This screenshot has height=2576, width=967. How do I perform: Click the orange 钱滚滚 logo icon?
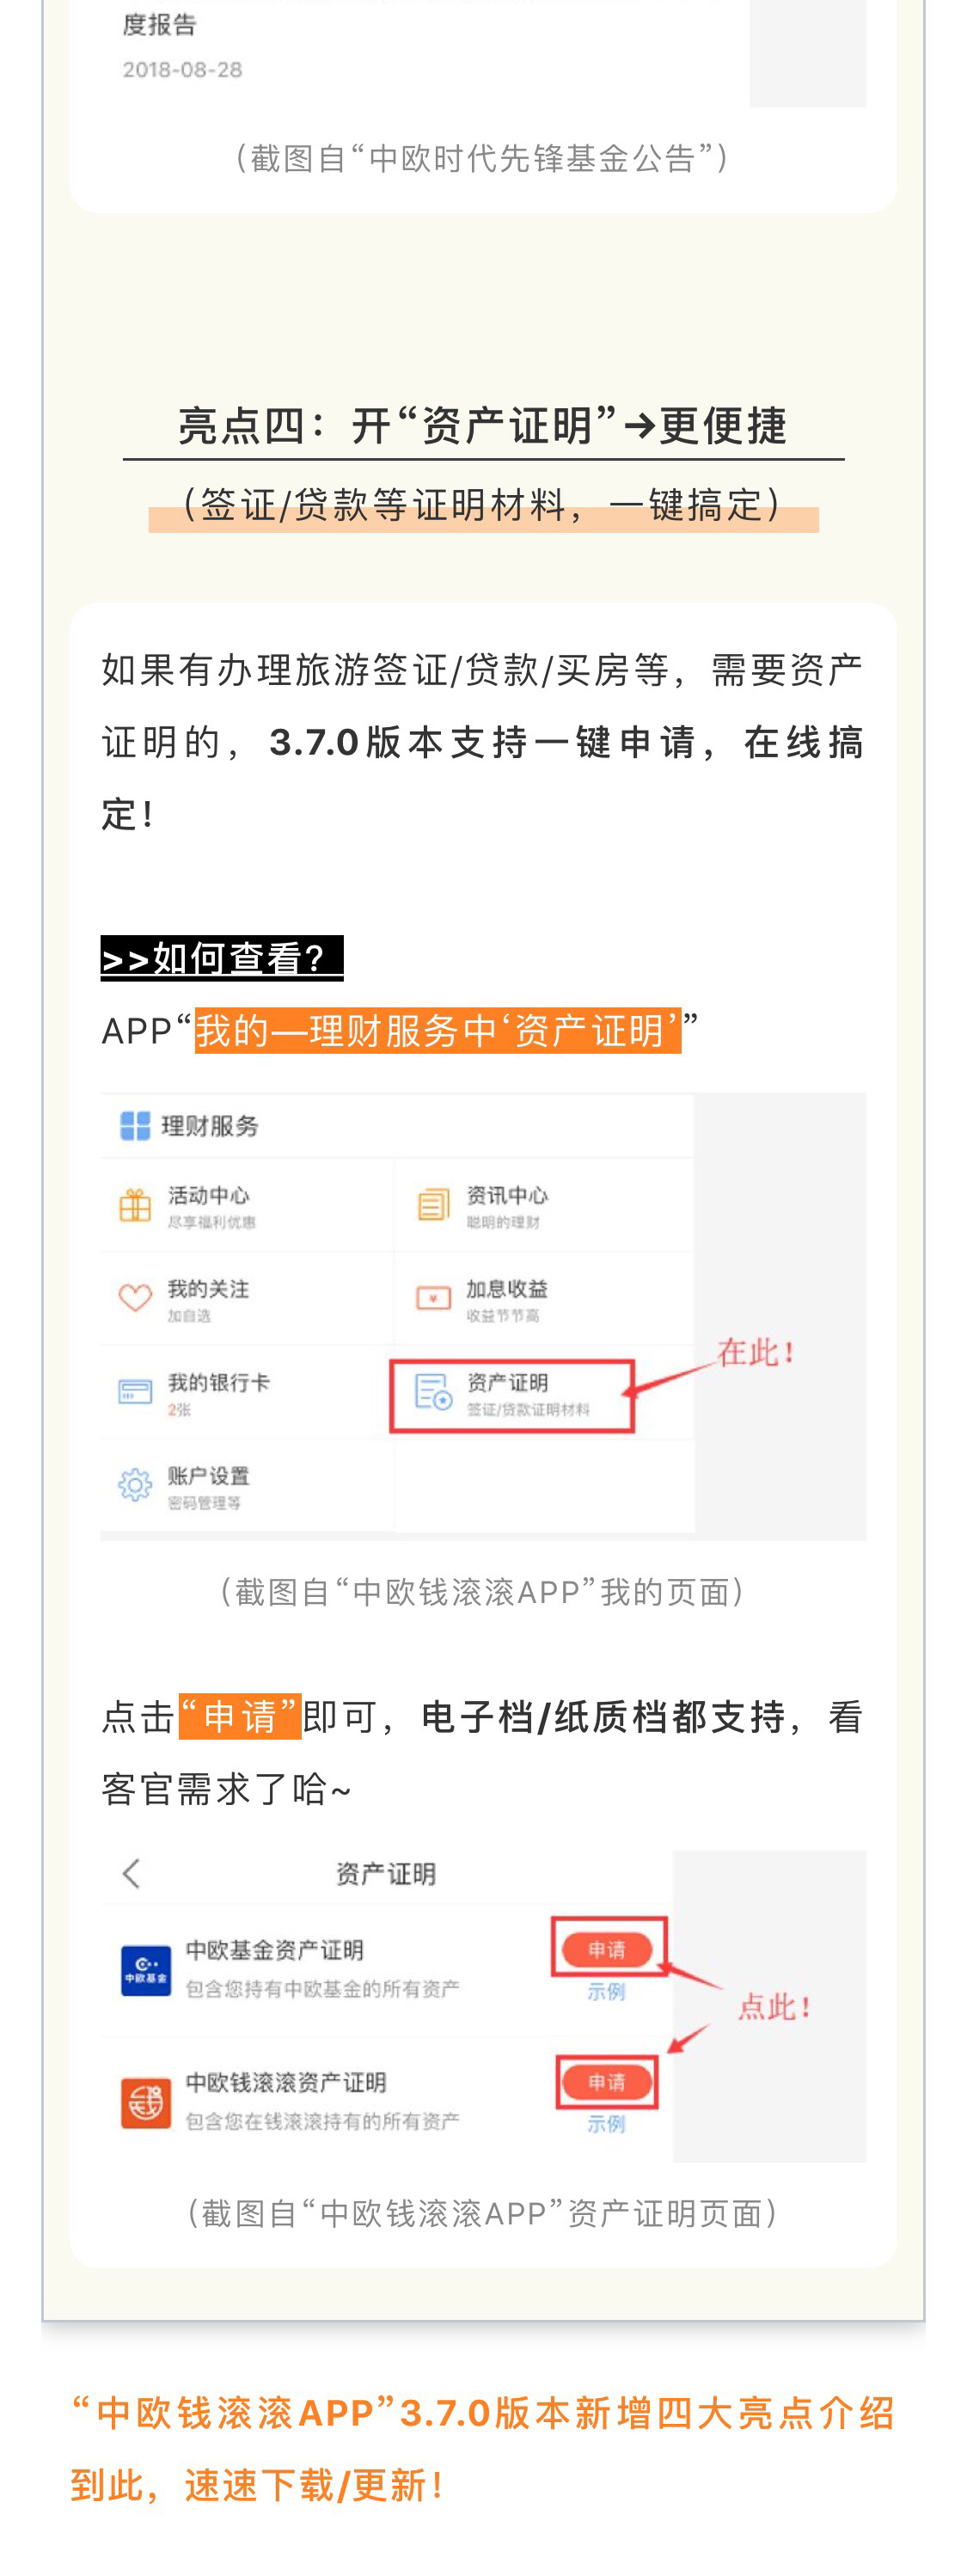coord(146,2103)
